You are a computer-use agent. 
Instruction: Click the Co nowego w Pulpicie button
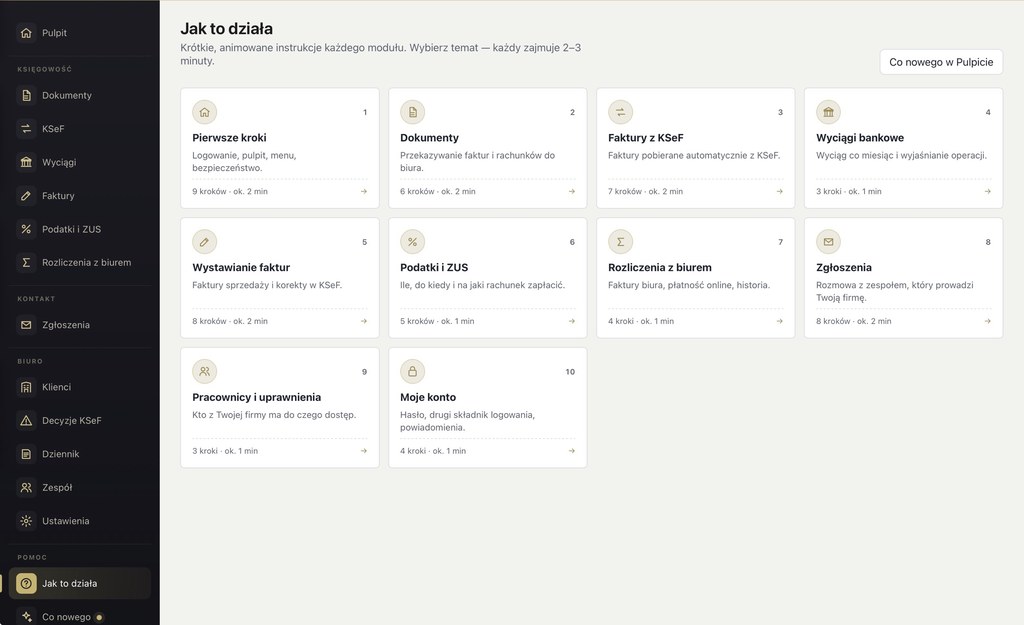(941, 62)
